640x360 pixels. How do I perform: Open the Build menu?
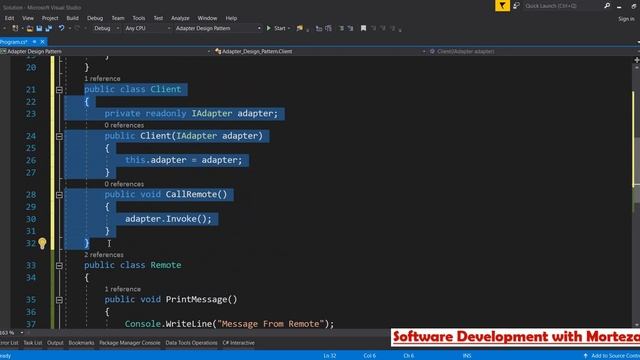(x=72, y=18)
